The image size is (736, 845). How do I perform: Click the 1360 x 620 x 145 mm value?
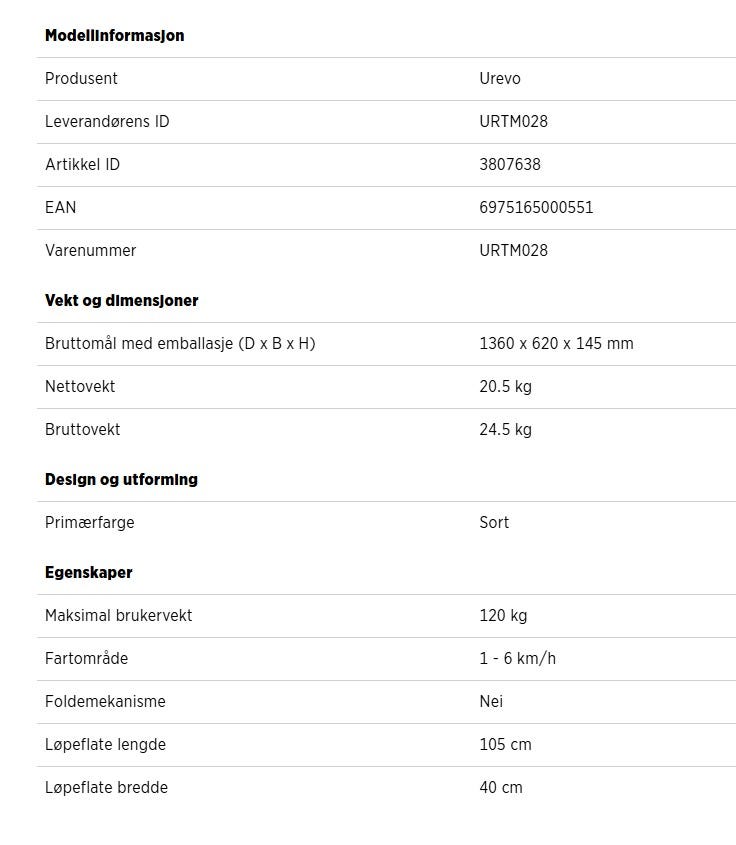556,343
